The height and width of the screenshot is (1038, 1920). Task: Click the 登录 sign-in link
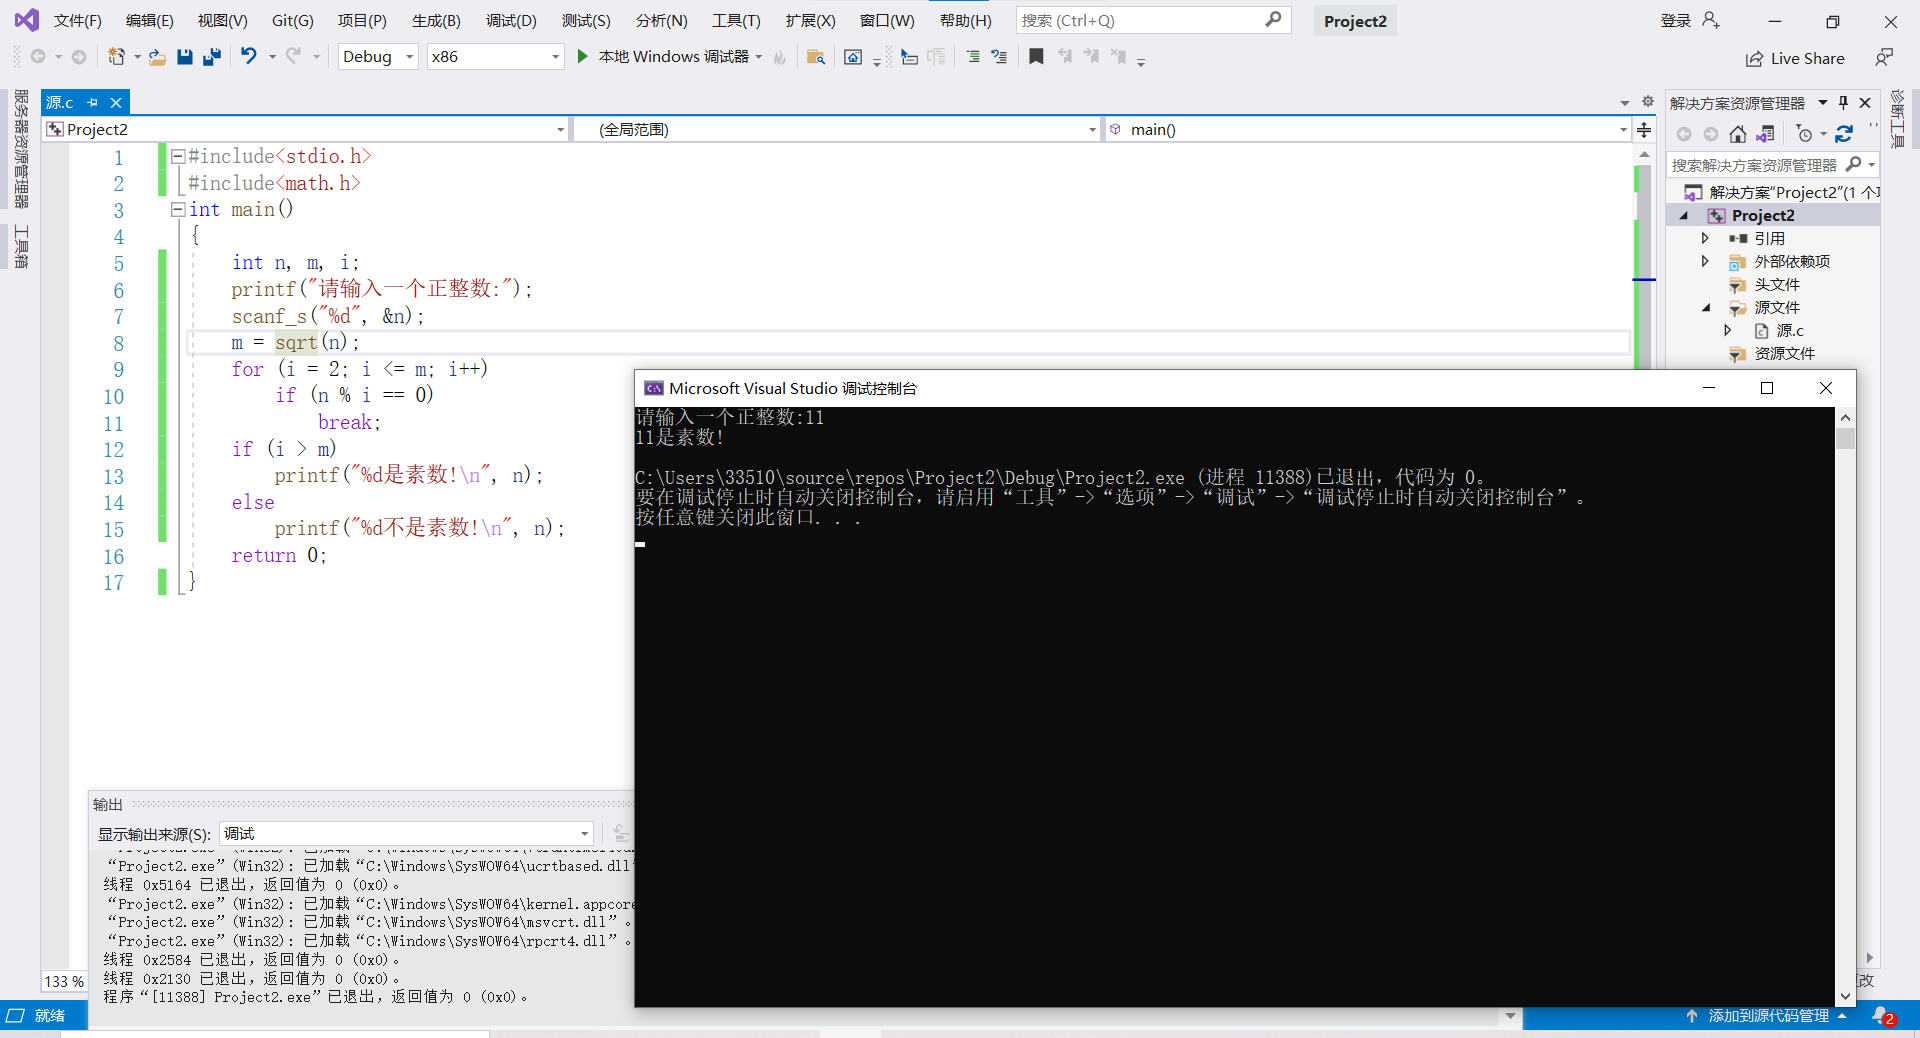(x=1675, y=20)
